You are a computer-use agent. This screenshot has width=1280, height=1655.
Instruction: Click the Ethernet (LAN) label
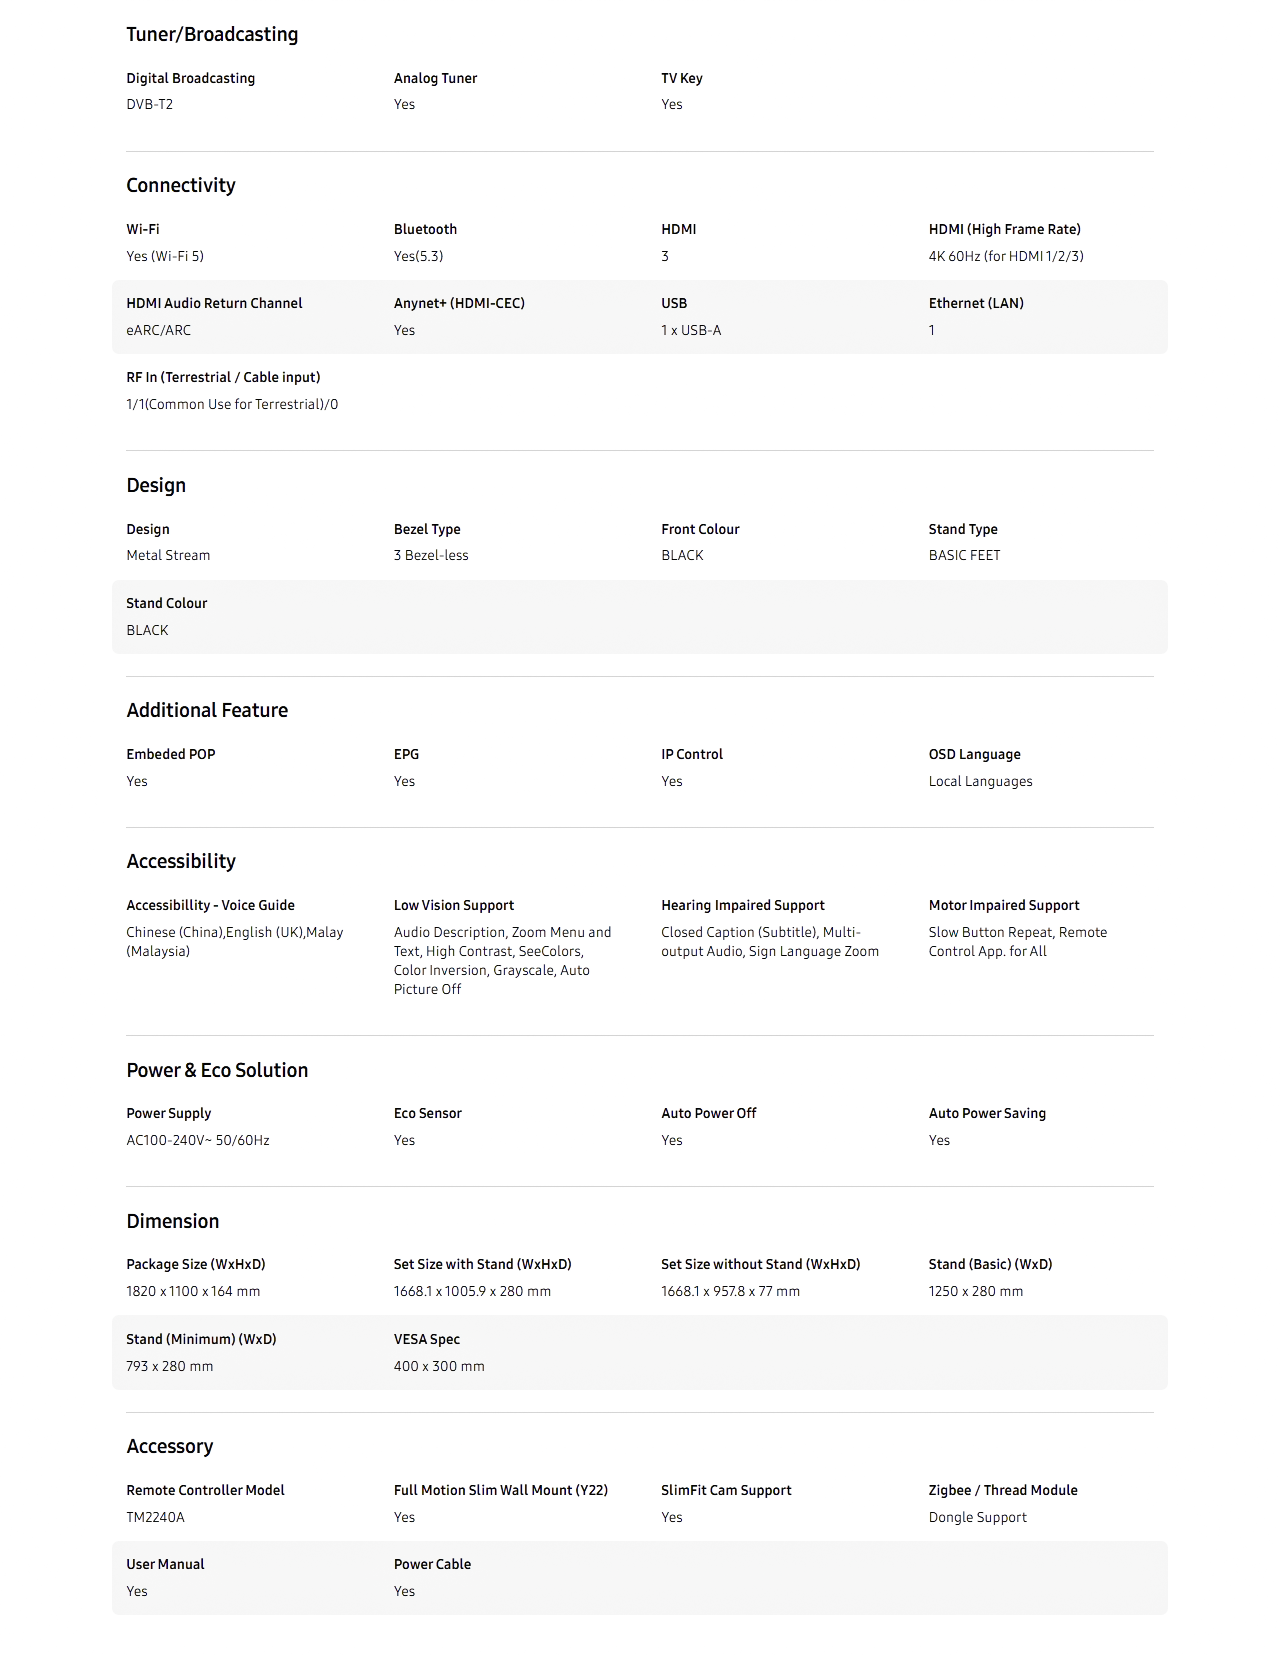pos(976,304)
